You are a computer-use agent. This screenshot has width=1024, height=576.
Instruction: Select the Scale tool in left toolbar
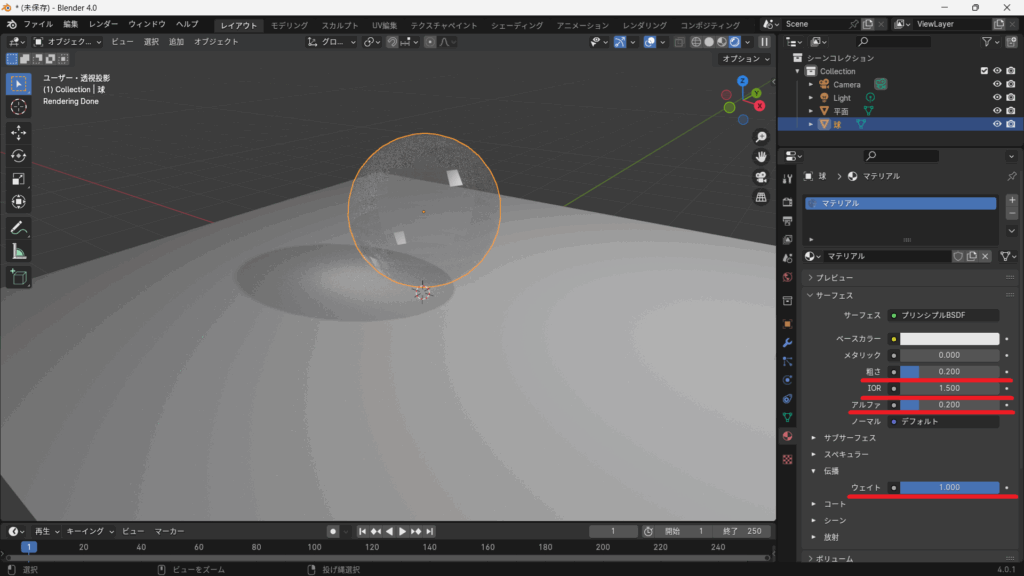coord(19,178)
